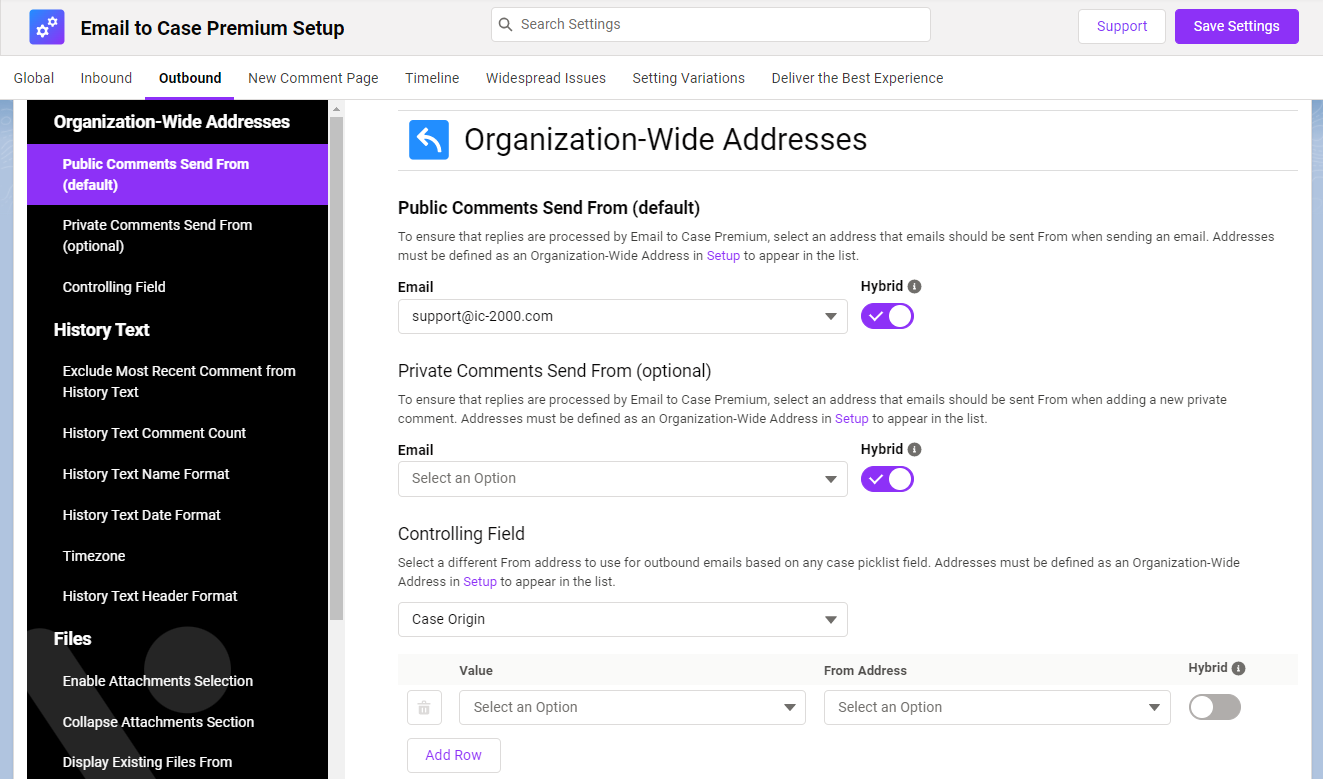Disable Hybrid toggle for Private Comments email
1323x779 pixels.
[887, 479]
